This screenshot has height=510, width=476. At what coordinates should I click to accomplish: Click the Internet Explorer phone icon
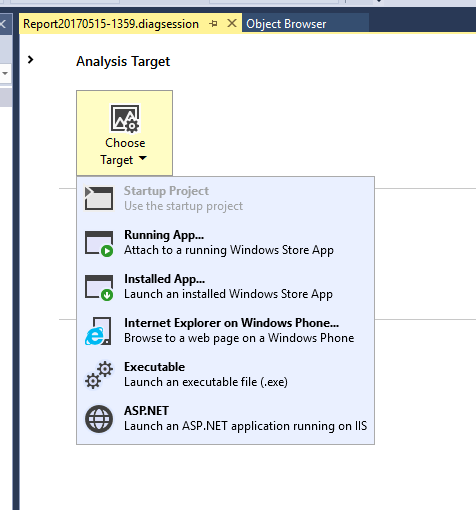98,331
